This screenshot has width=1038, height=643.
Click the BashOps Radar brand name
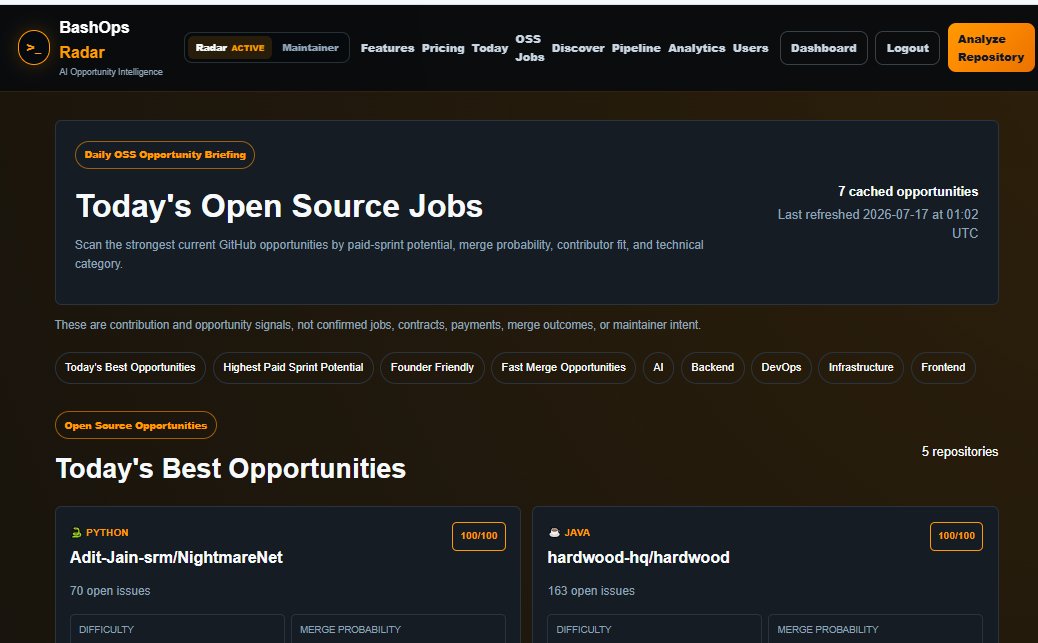pyautogui.click(x=94, y=40)
